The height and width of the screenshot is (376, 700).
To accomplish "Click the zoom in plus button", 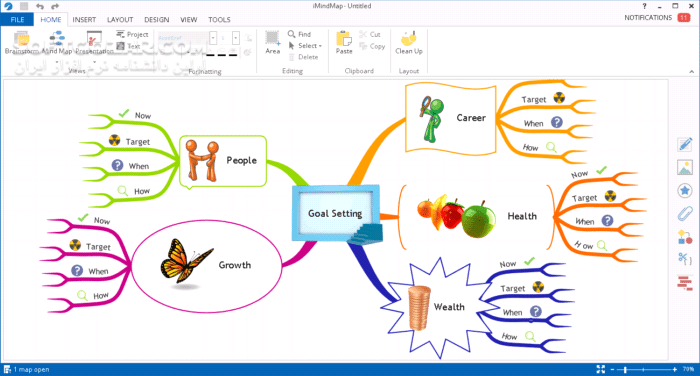I will pyautogui.click(x=675, y=369).
